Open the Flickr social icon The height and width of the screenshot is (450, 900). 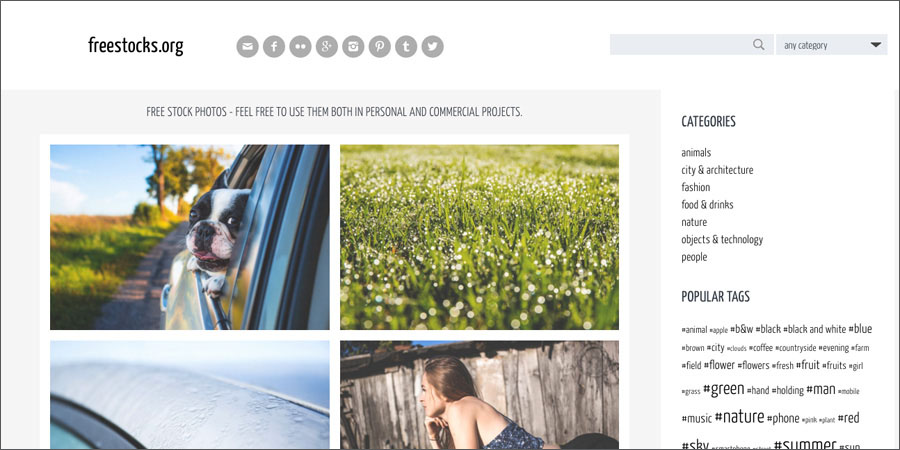300,46
